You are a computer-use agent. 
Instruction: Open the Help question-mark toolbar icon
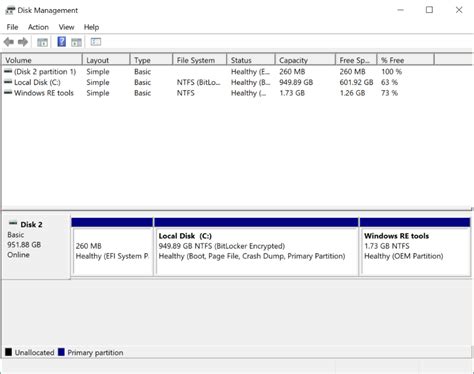click(x=62, y=42)
